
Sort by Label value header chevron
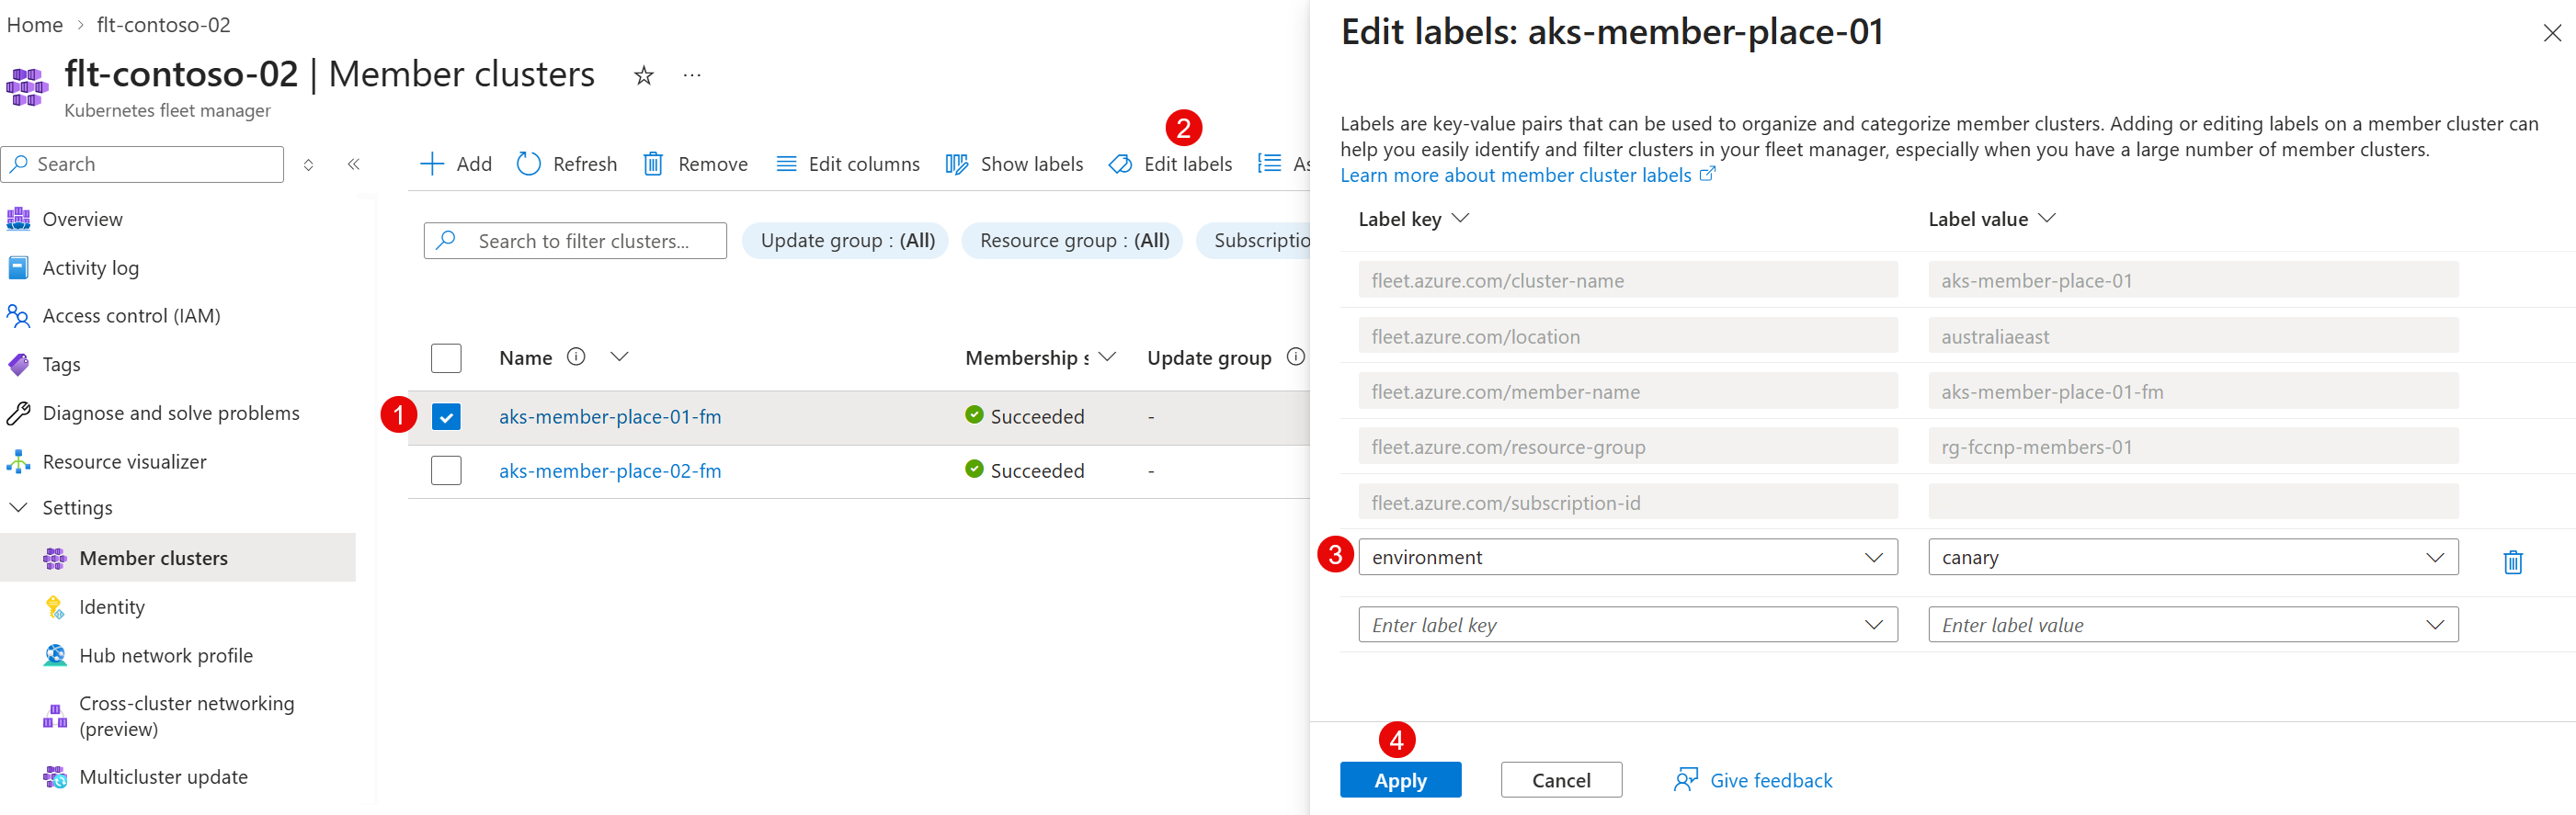click(2047, 218)
